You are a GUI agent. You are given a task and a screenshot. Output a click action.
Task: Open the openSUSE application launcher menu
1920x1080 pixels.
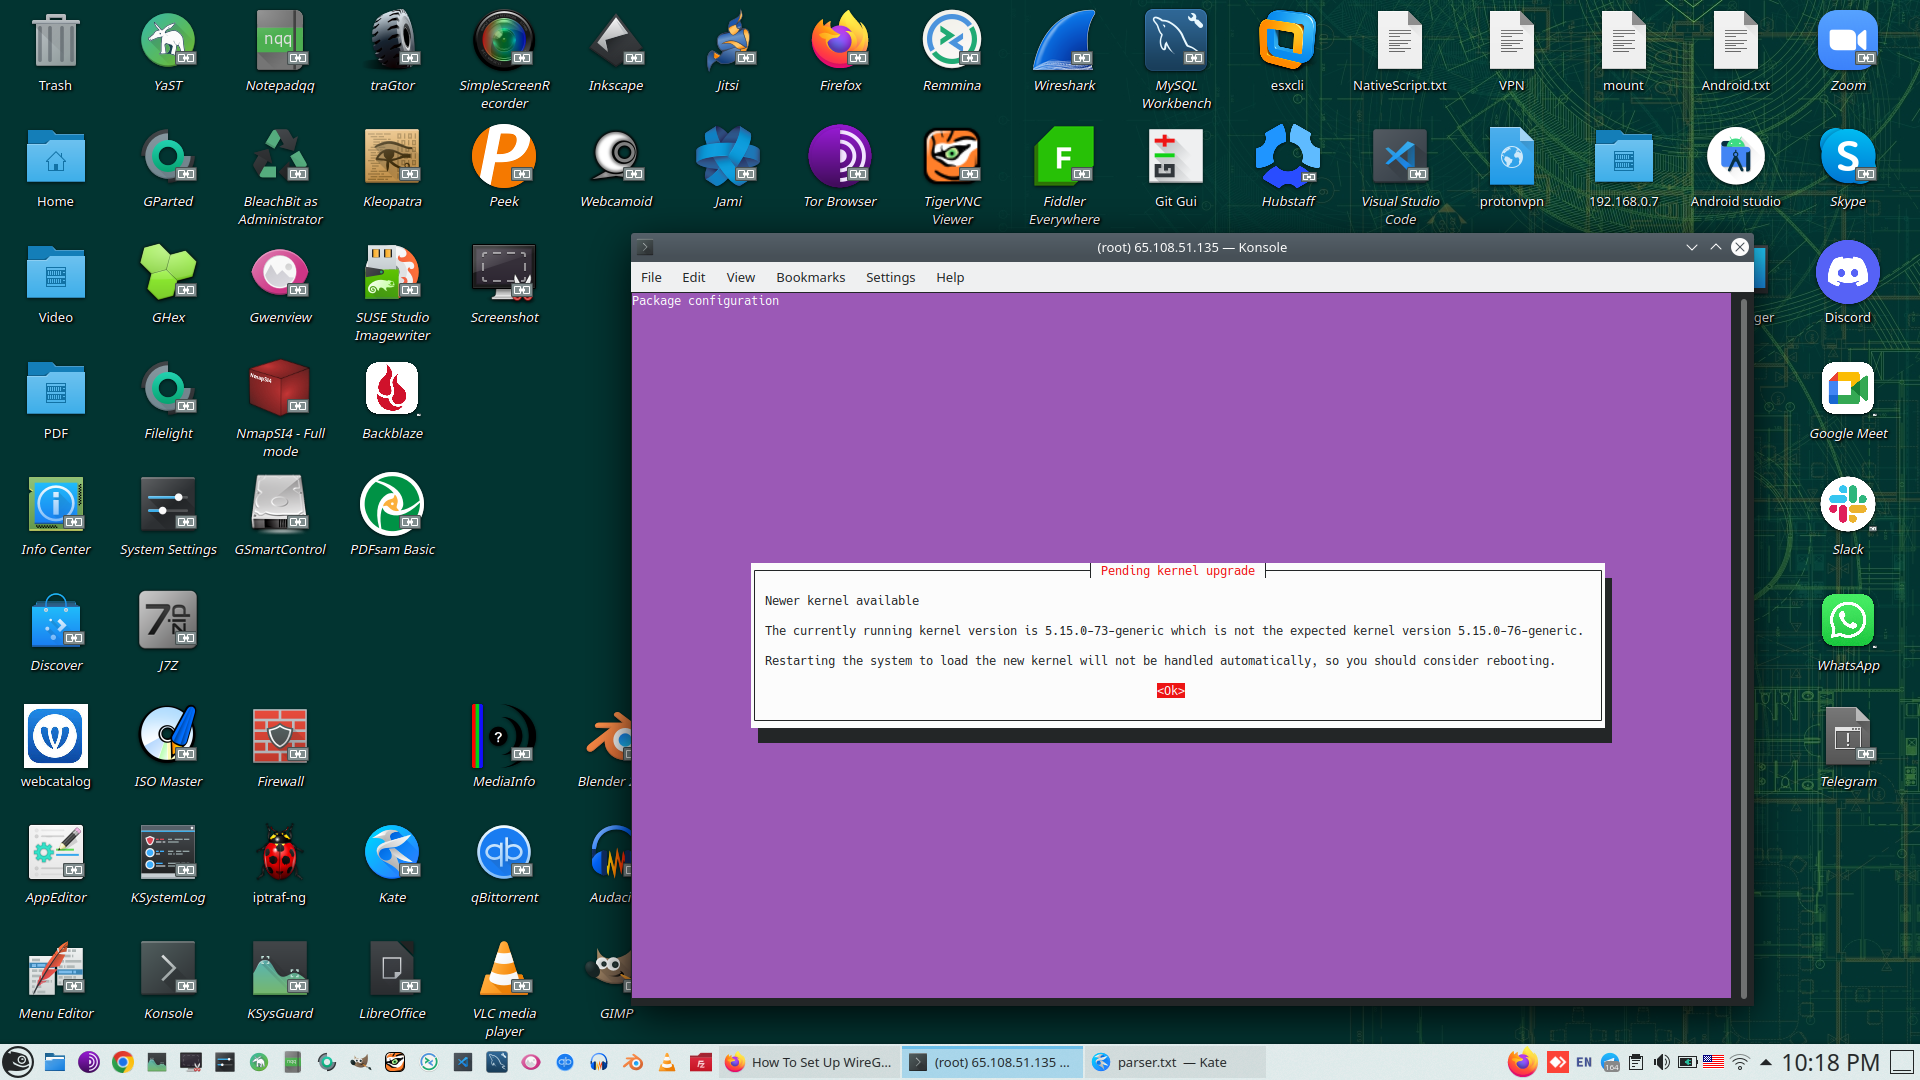click(18, 1062)
